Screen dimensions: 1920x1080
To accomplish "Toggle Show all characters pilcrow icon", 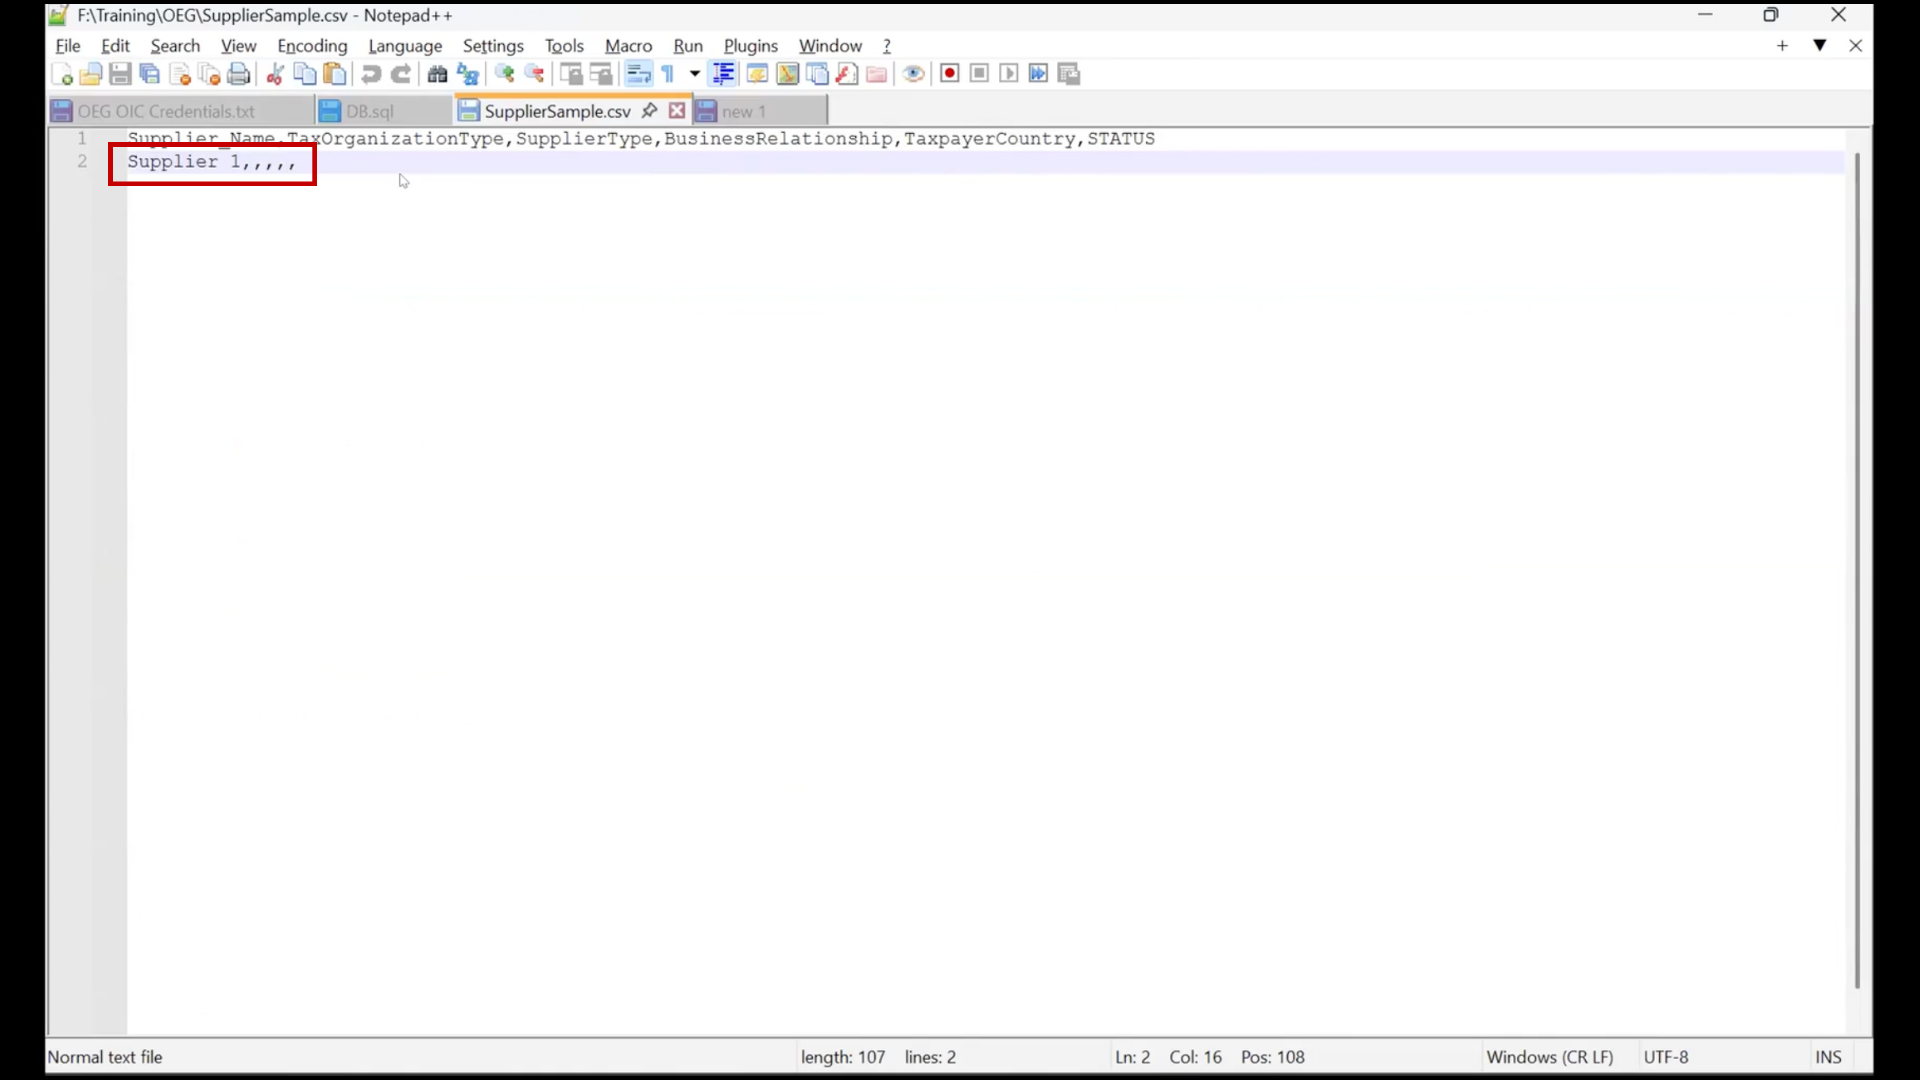I will (668, 74).
